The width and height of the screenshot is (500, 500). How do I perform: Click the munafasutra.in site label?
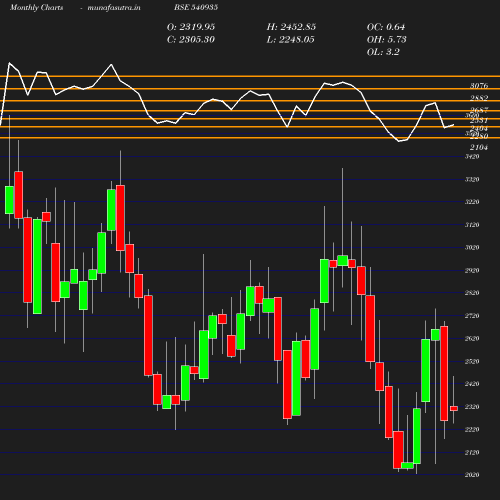point(114,7)
